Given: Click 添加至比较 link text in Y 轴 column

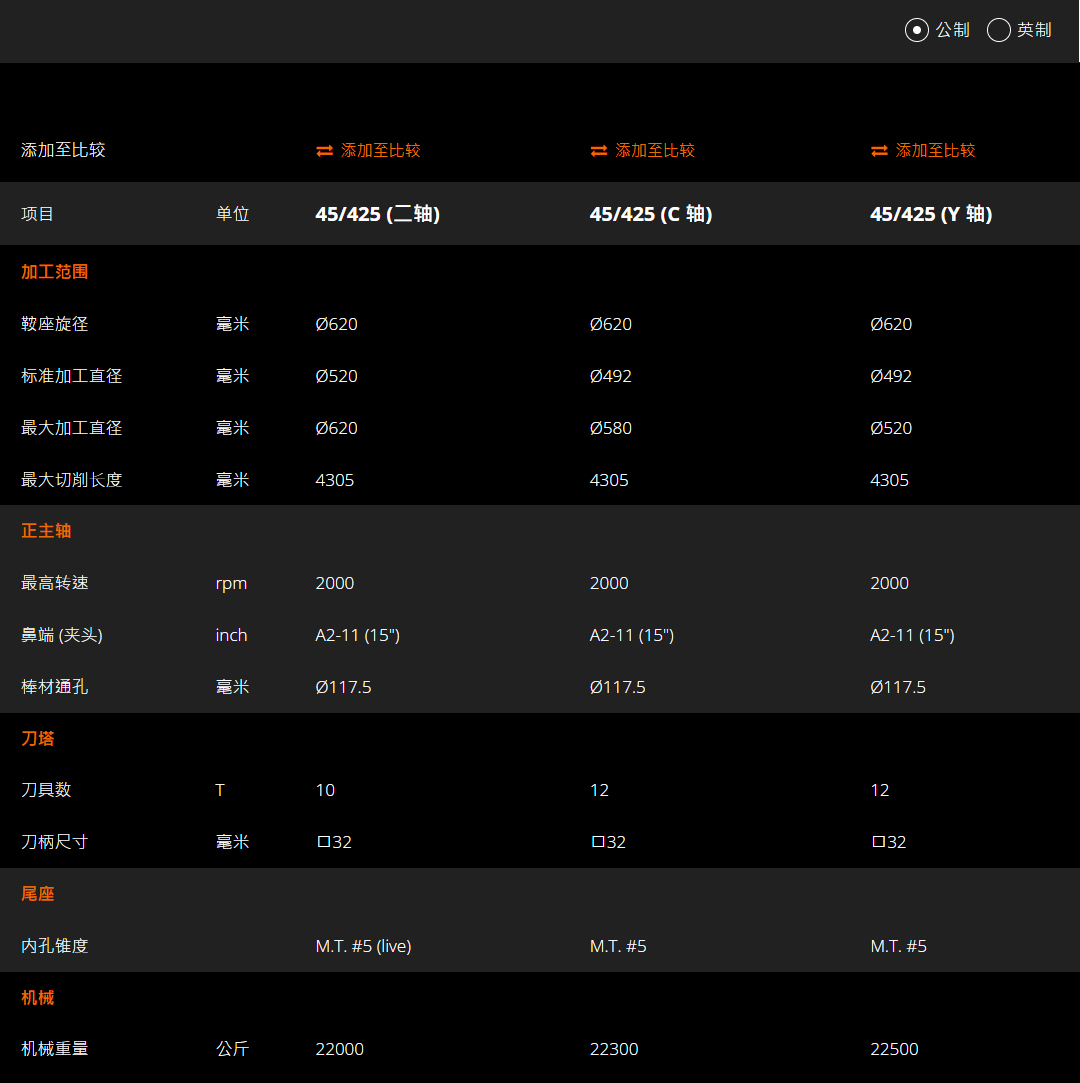Looking at the screenshot, I should [935, 151].
